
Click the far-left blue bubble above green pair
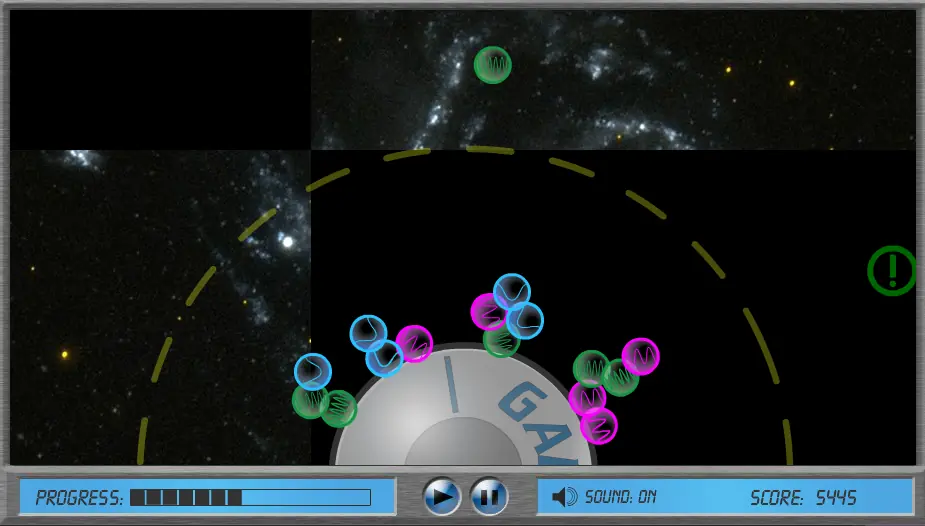(313, 372)
